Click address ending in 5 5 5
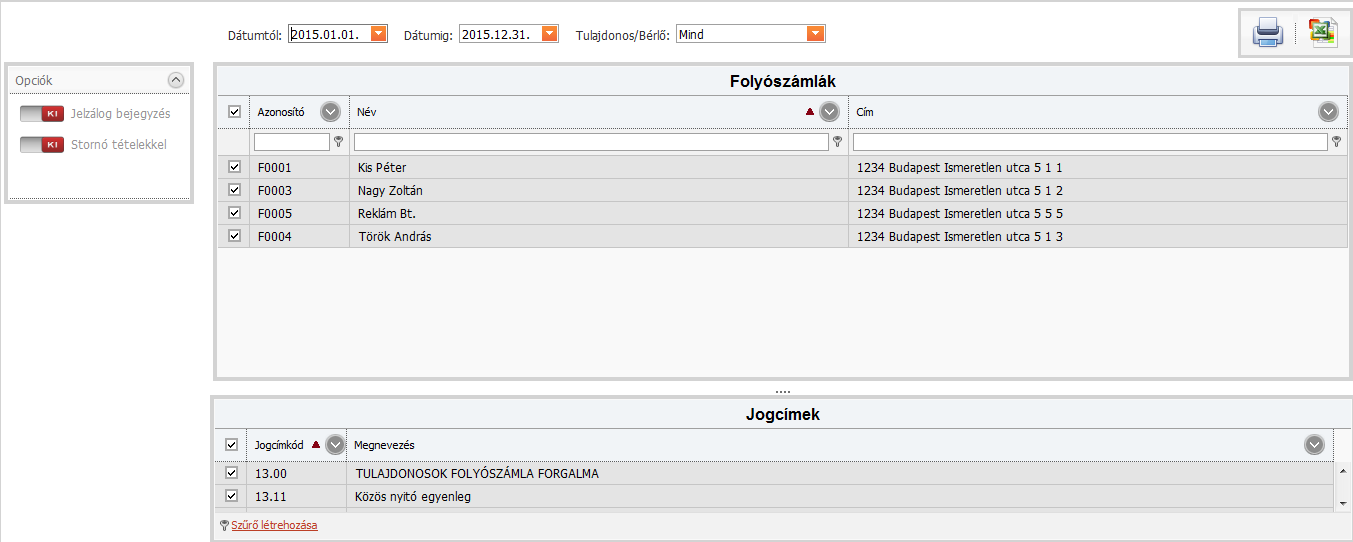 (x=960, y=213)
